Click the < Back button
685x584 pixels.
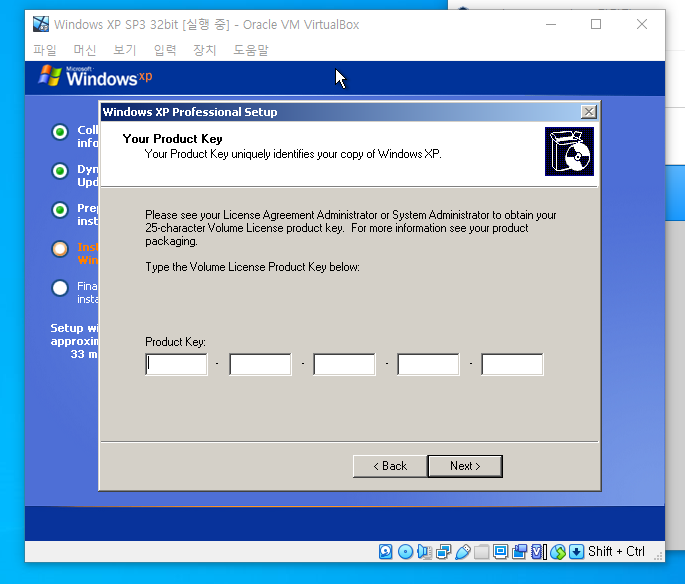coord(390,466)
